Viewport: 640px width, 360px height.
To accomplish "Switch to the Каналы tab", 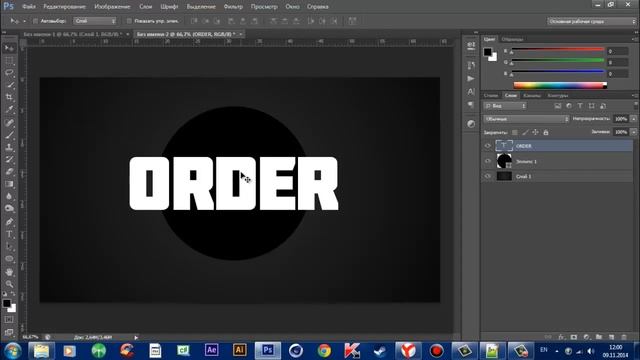I will (x=532, y=96).
